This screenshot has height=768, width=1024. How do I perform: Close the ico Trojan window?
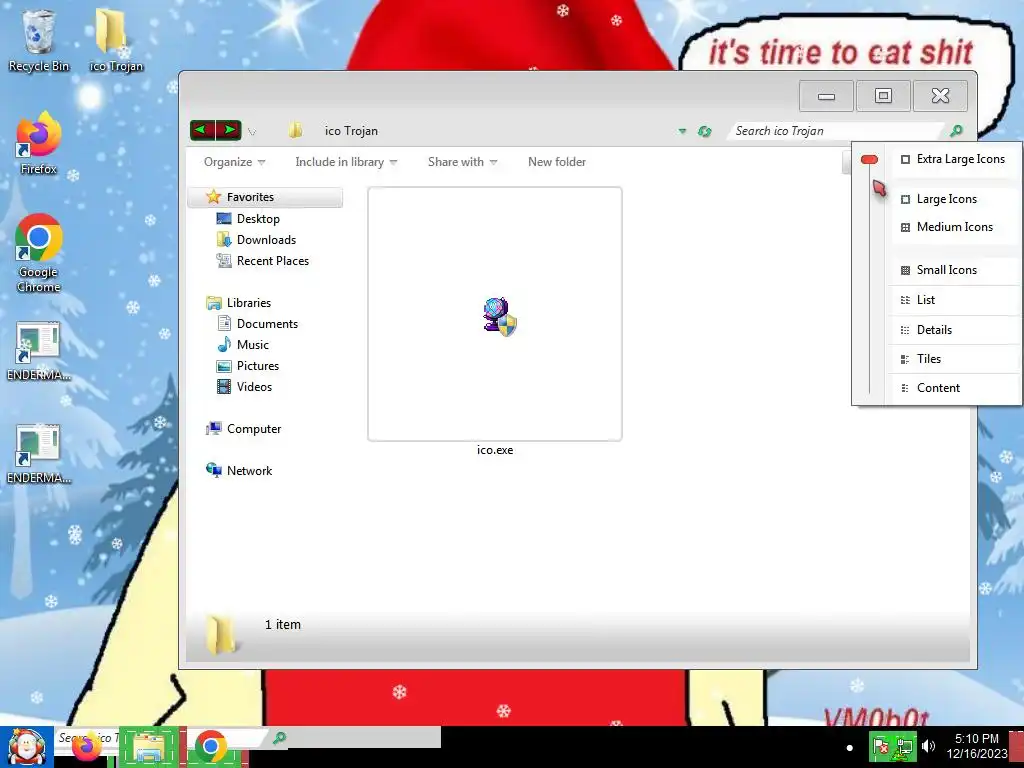[940, 96]
